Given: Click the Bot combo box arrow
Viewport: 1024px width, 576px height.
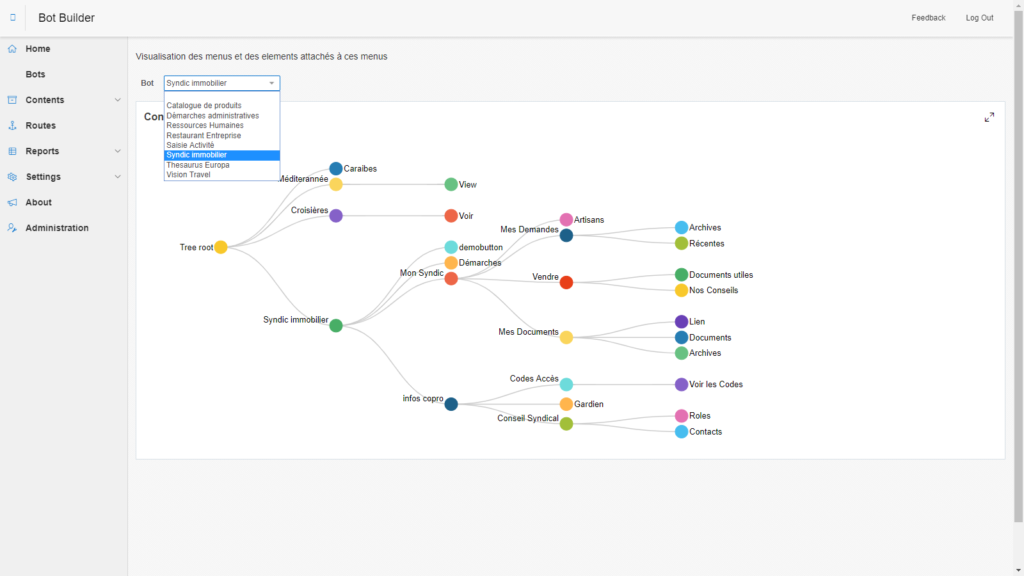Looking at the screenshot, I should 272,83.
